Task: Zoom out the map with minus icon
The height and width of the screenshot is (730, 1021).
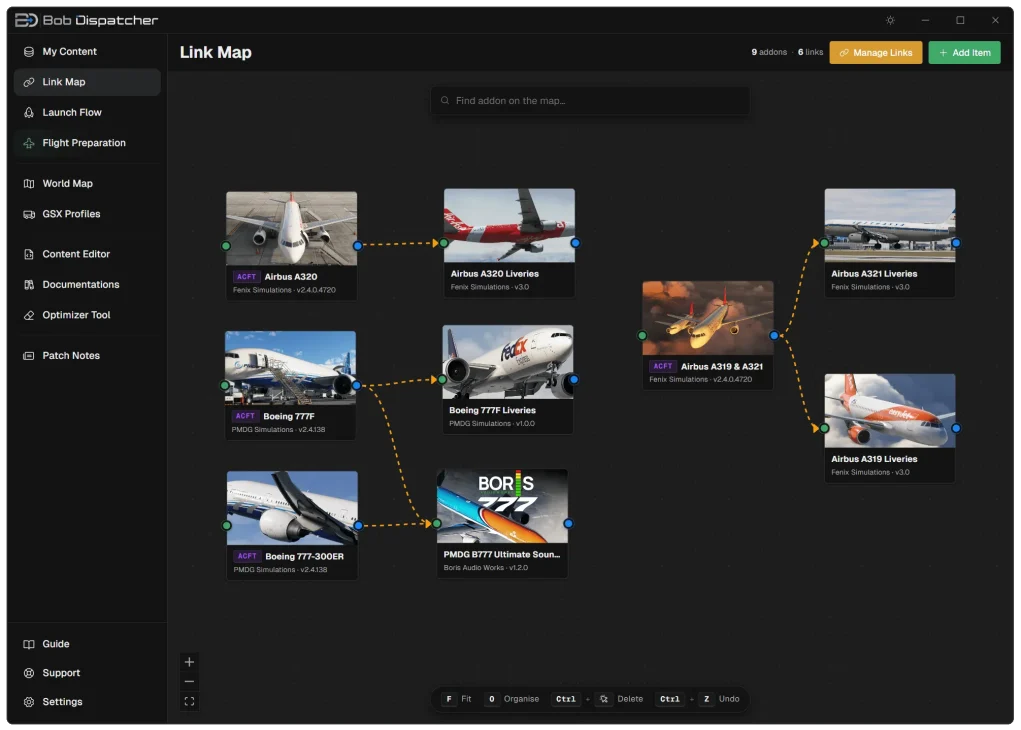Action: (x=189, y=682)
